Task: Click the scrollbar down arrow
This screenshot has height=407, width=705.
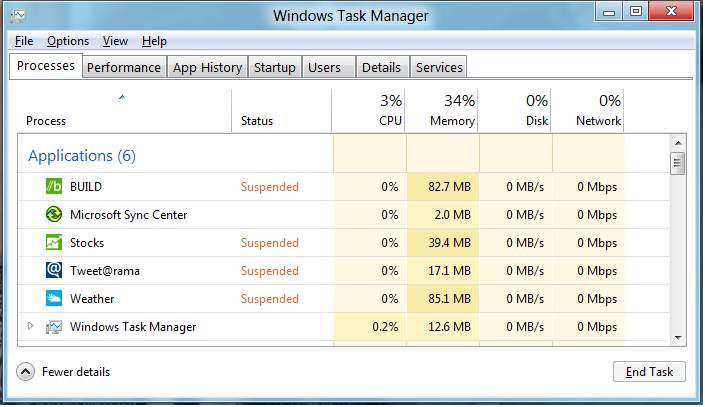Action: pos(678,337)
